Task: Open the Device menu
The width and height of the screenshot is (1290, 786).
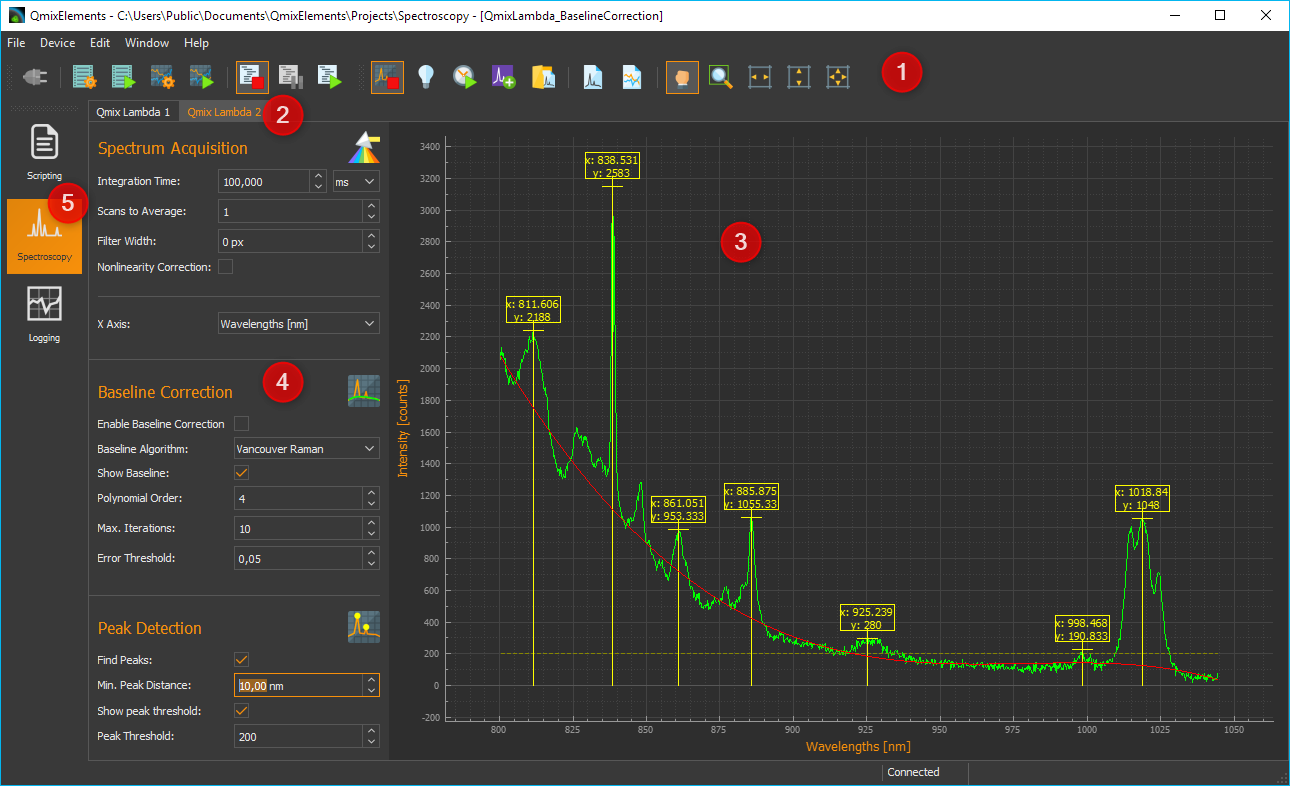Action: 57,43
